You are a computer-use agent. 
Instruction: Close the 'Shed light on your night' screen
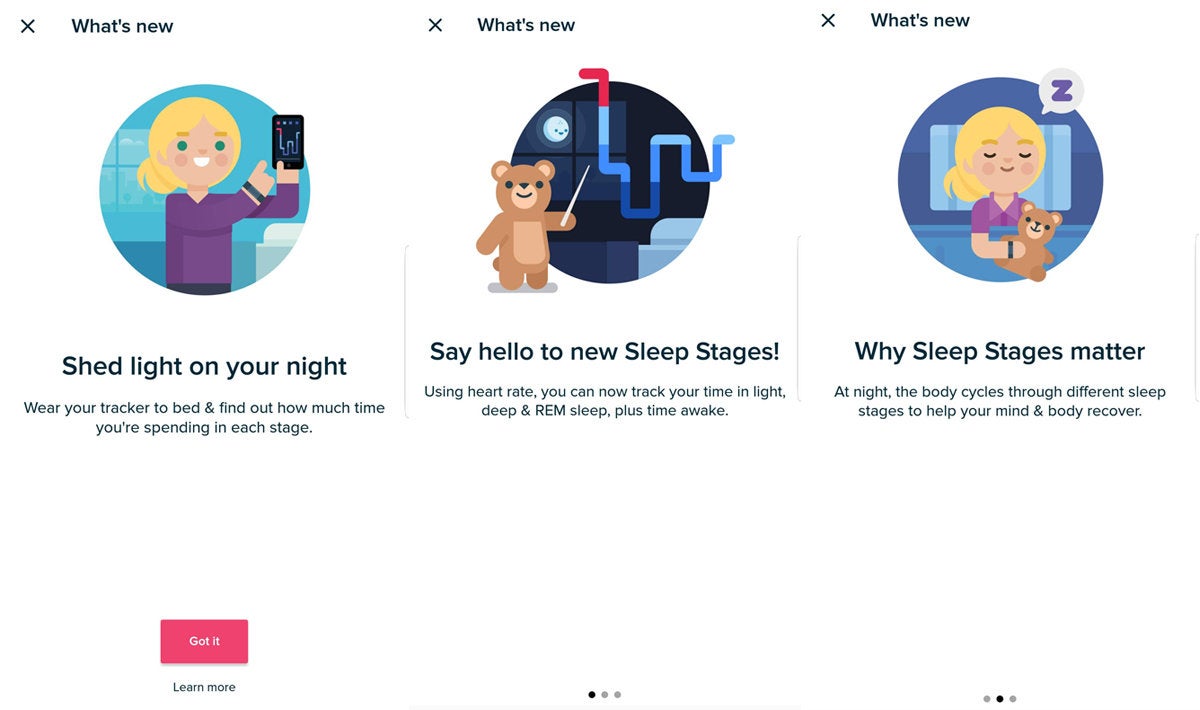point(28,26)
